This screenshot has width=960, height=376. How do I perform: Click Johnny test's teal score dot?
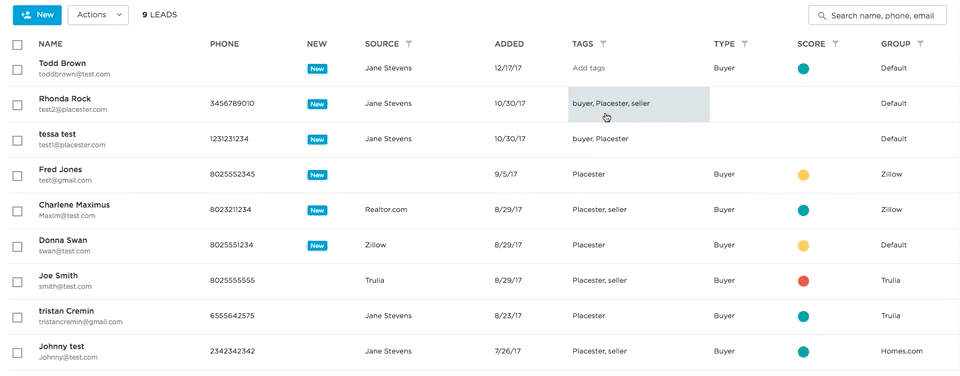(803, 352)
